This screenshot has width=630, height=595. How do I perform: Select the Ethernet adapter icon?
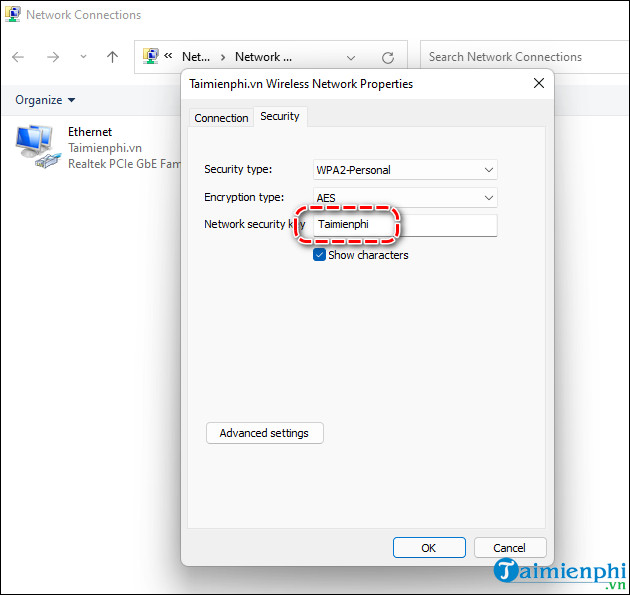coord(39,146)
